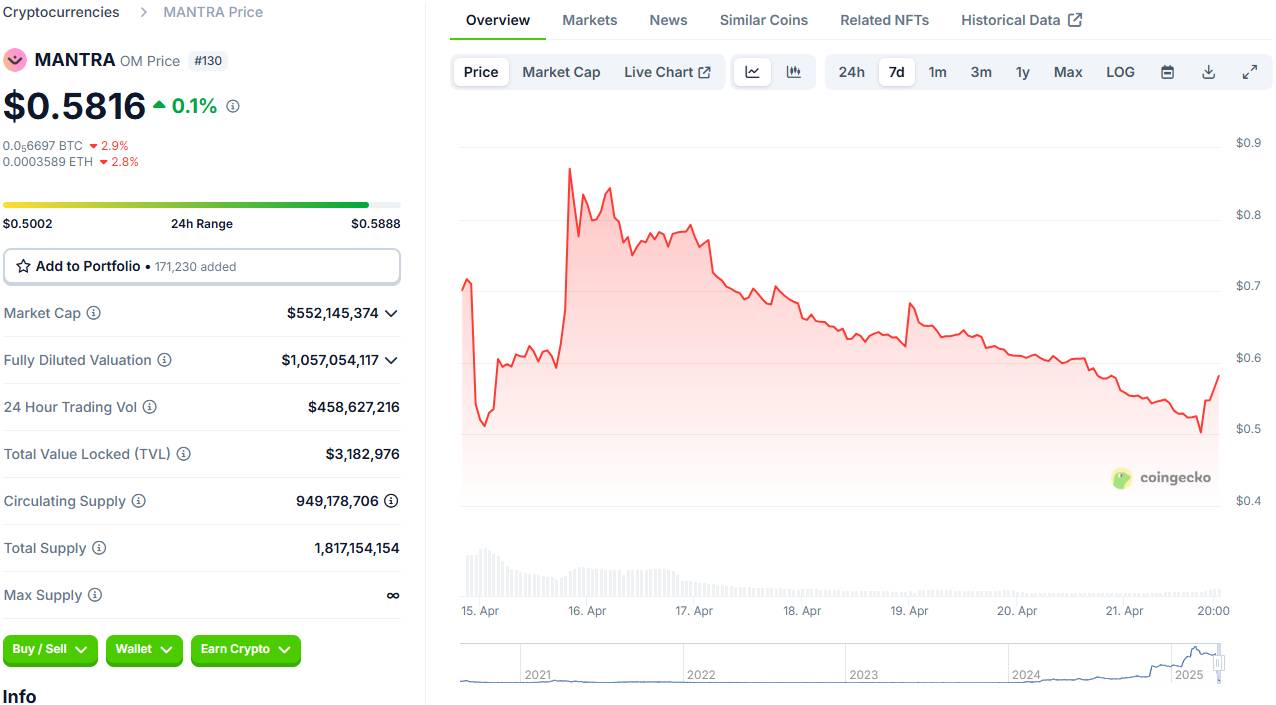The height and width of the screenshot is (705, 1276).
Task: Open the Markets tab
Action: coord(589,20)
